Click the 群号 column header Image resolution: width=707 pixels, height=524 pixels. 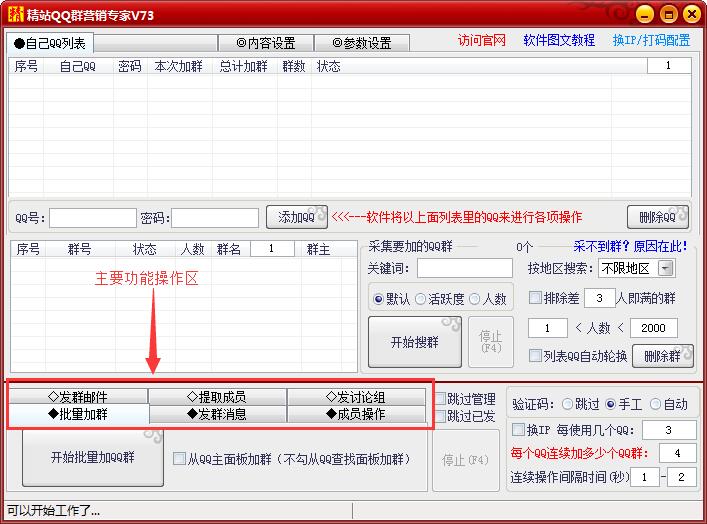(x=80, y=249)
